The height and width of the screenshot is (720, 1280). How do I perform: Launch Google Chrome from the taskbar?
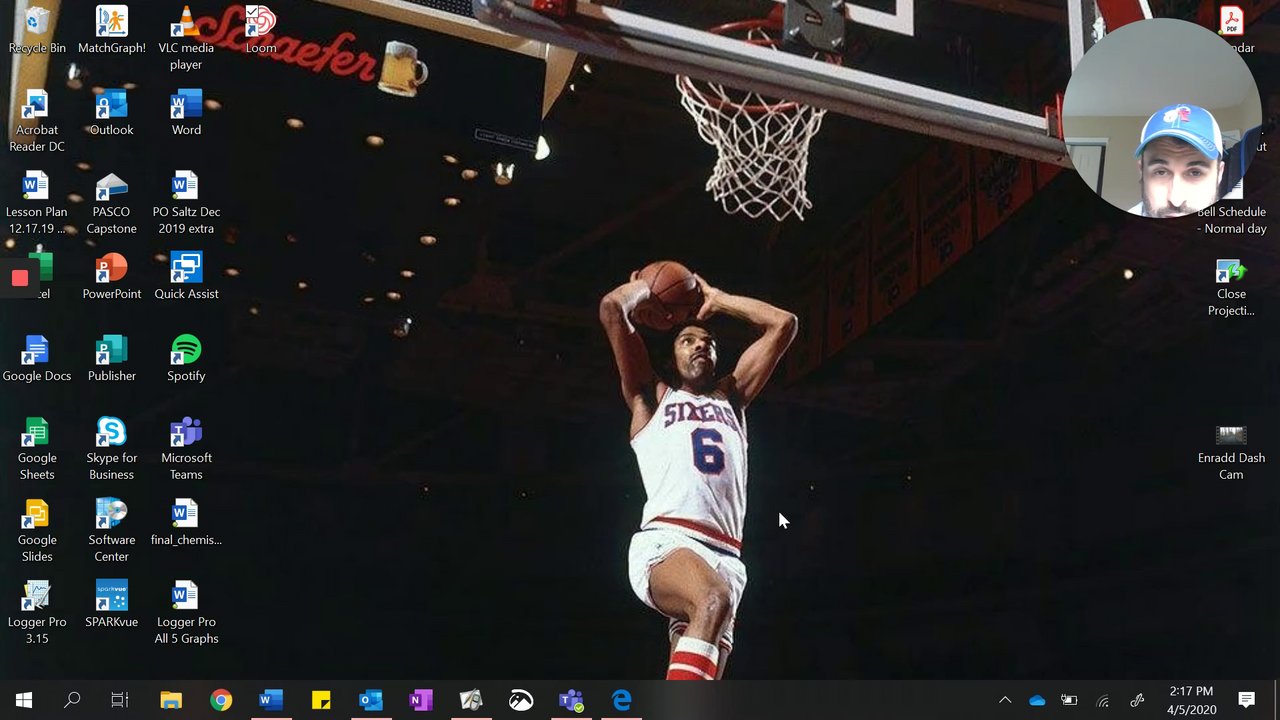coord(221,700)
